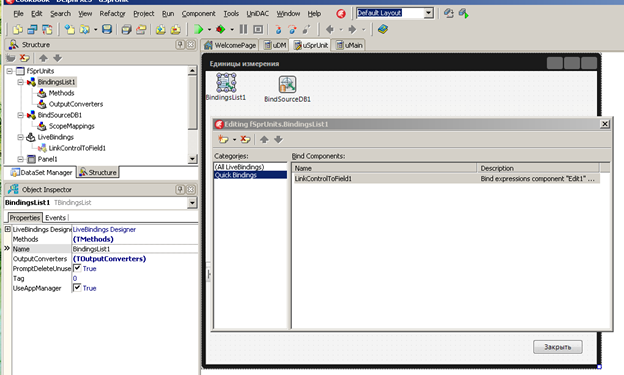Click the New Binding icon in the editing dialog
This screenshot has height=375, width=624.
pos(223,139)
